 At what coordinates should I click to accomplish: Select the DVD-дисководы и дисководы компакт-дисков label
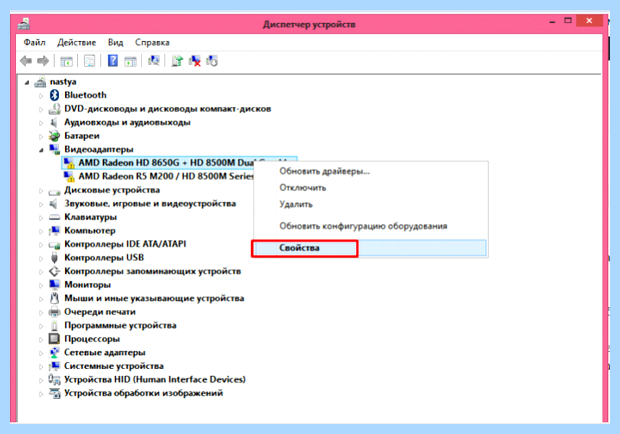(x=168, y=109)
